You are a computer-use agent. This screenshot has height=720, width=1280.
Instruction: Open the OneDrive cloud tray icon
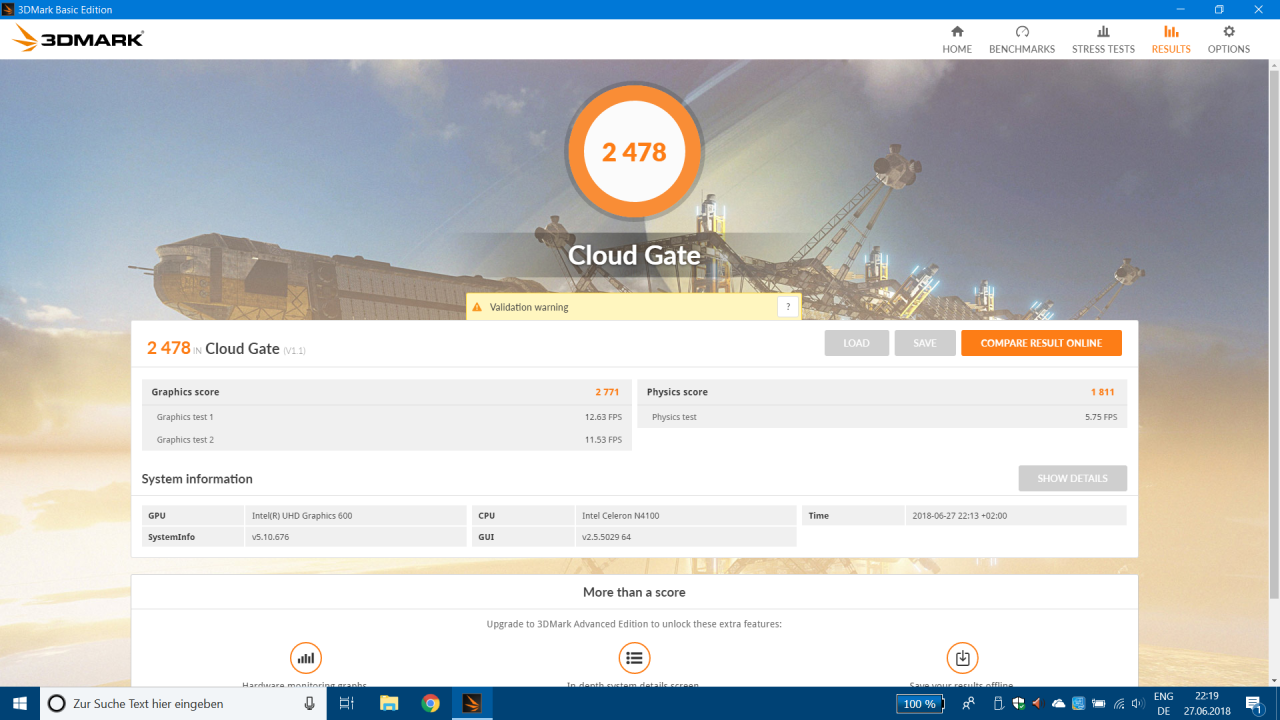click(1058, 704)
